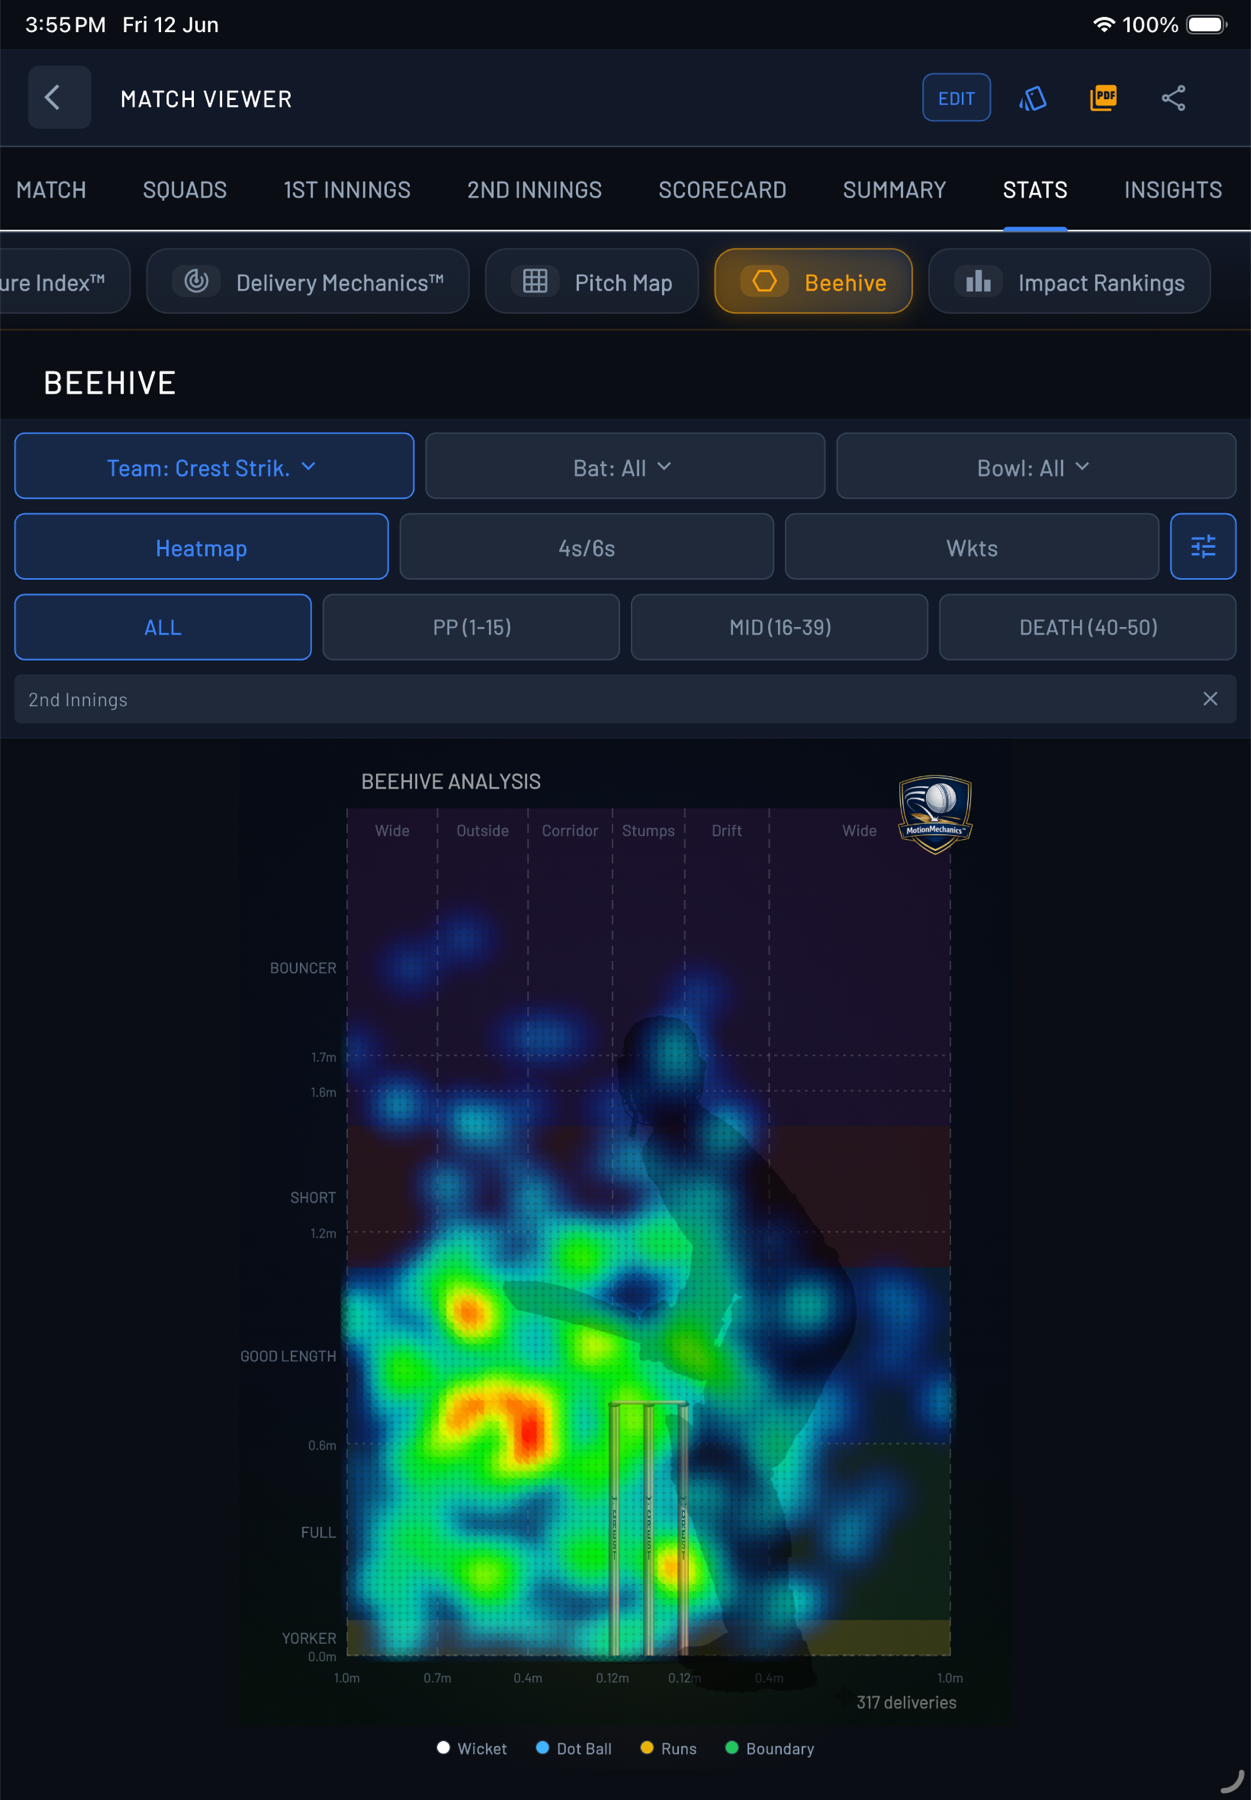Select the STATS tab
This screenshot has height=1800, width=1251.
click(x=1035, y=190)
